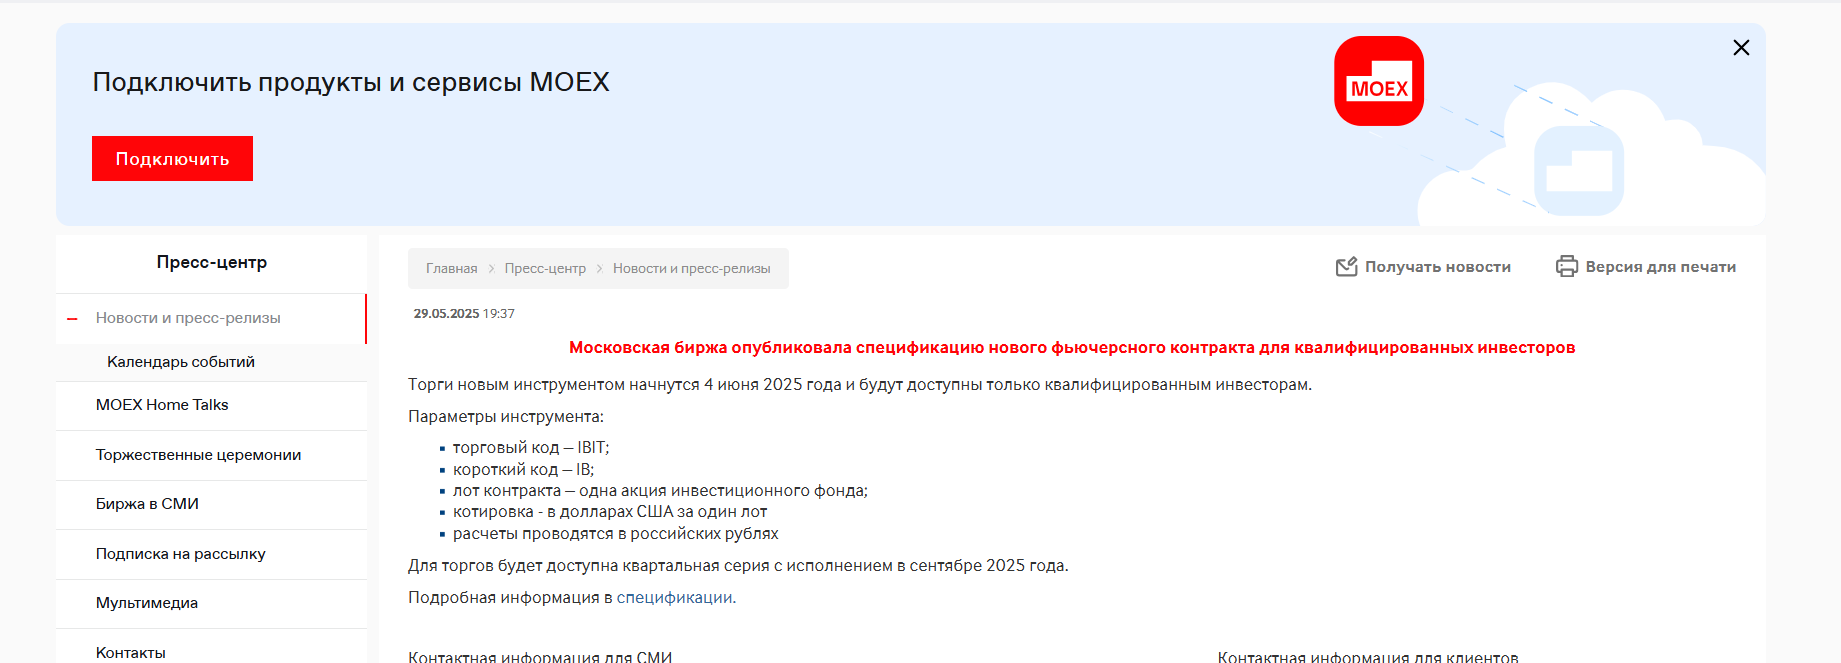
Task: Click the line торговый код – IBIT
Action: [x=531, y=448]
